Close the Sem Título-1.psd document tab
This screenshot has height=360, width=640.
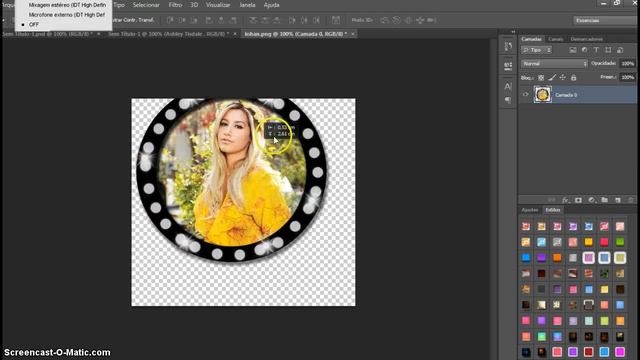[x=98, y=34]
